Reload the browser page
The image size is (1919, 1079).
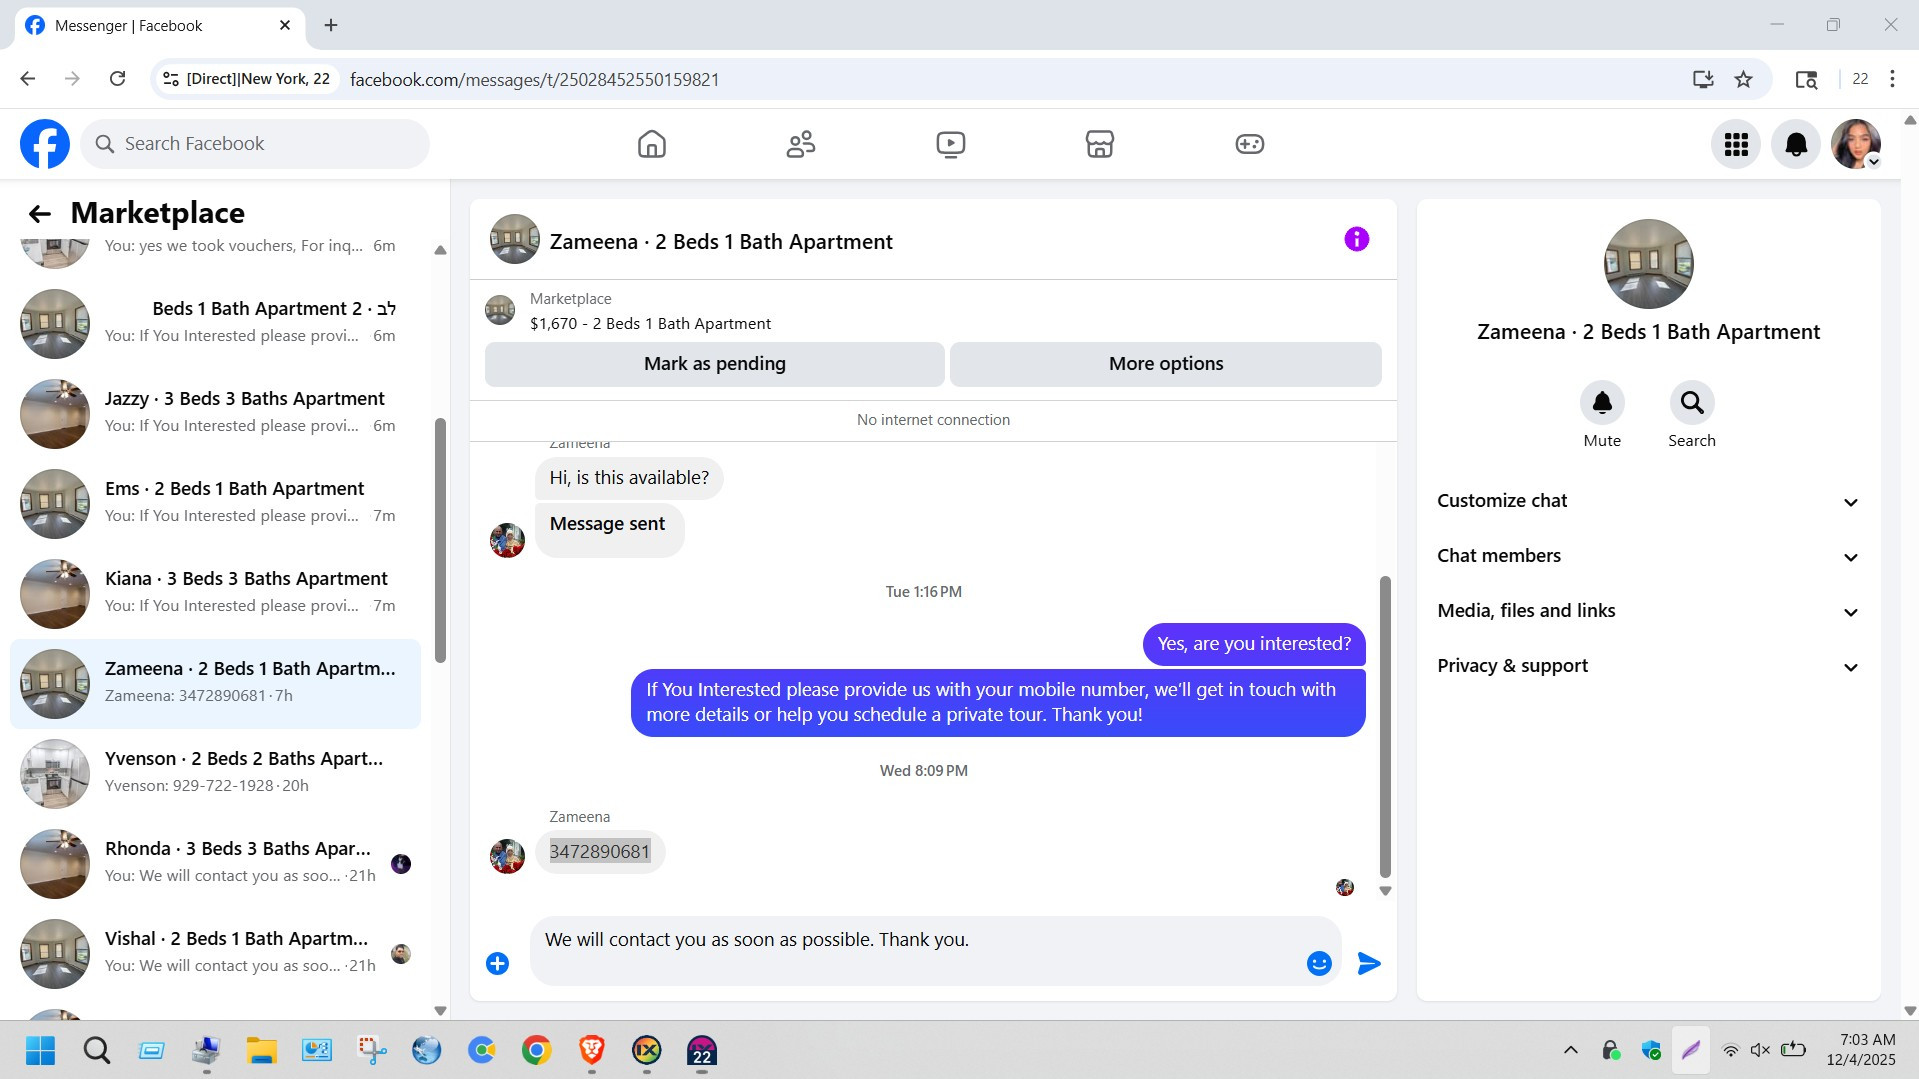pos(117,79)
